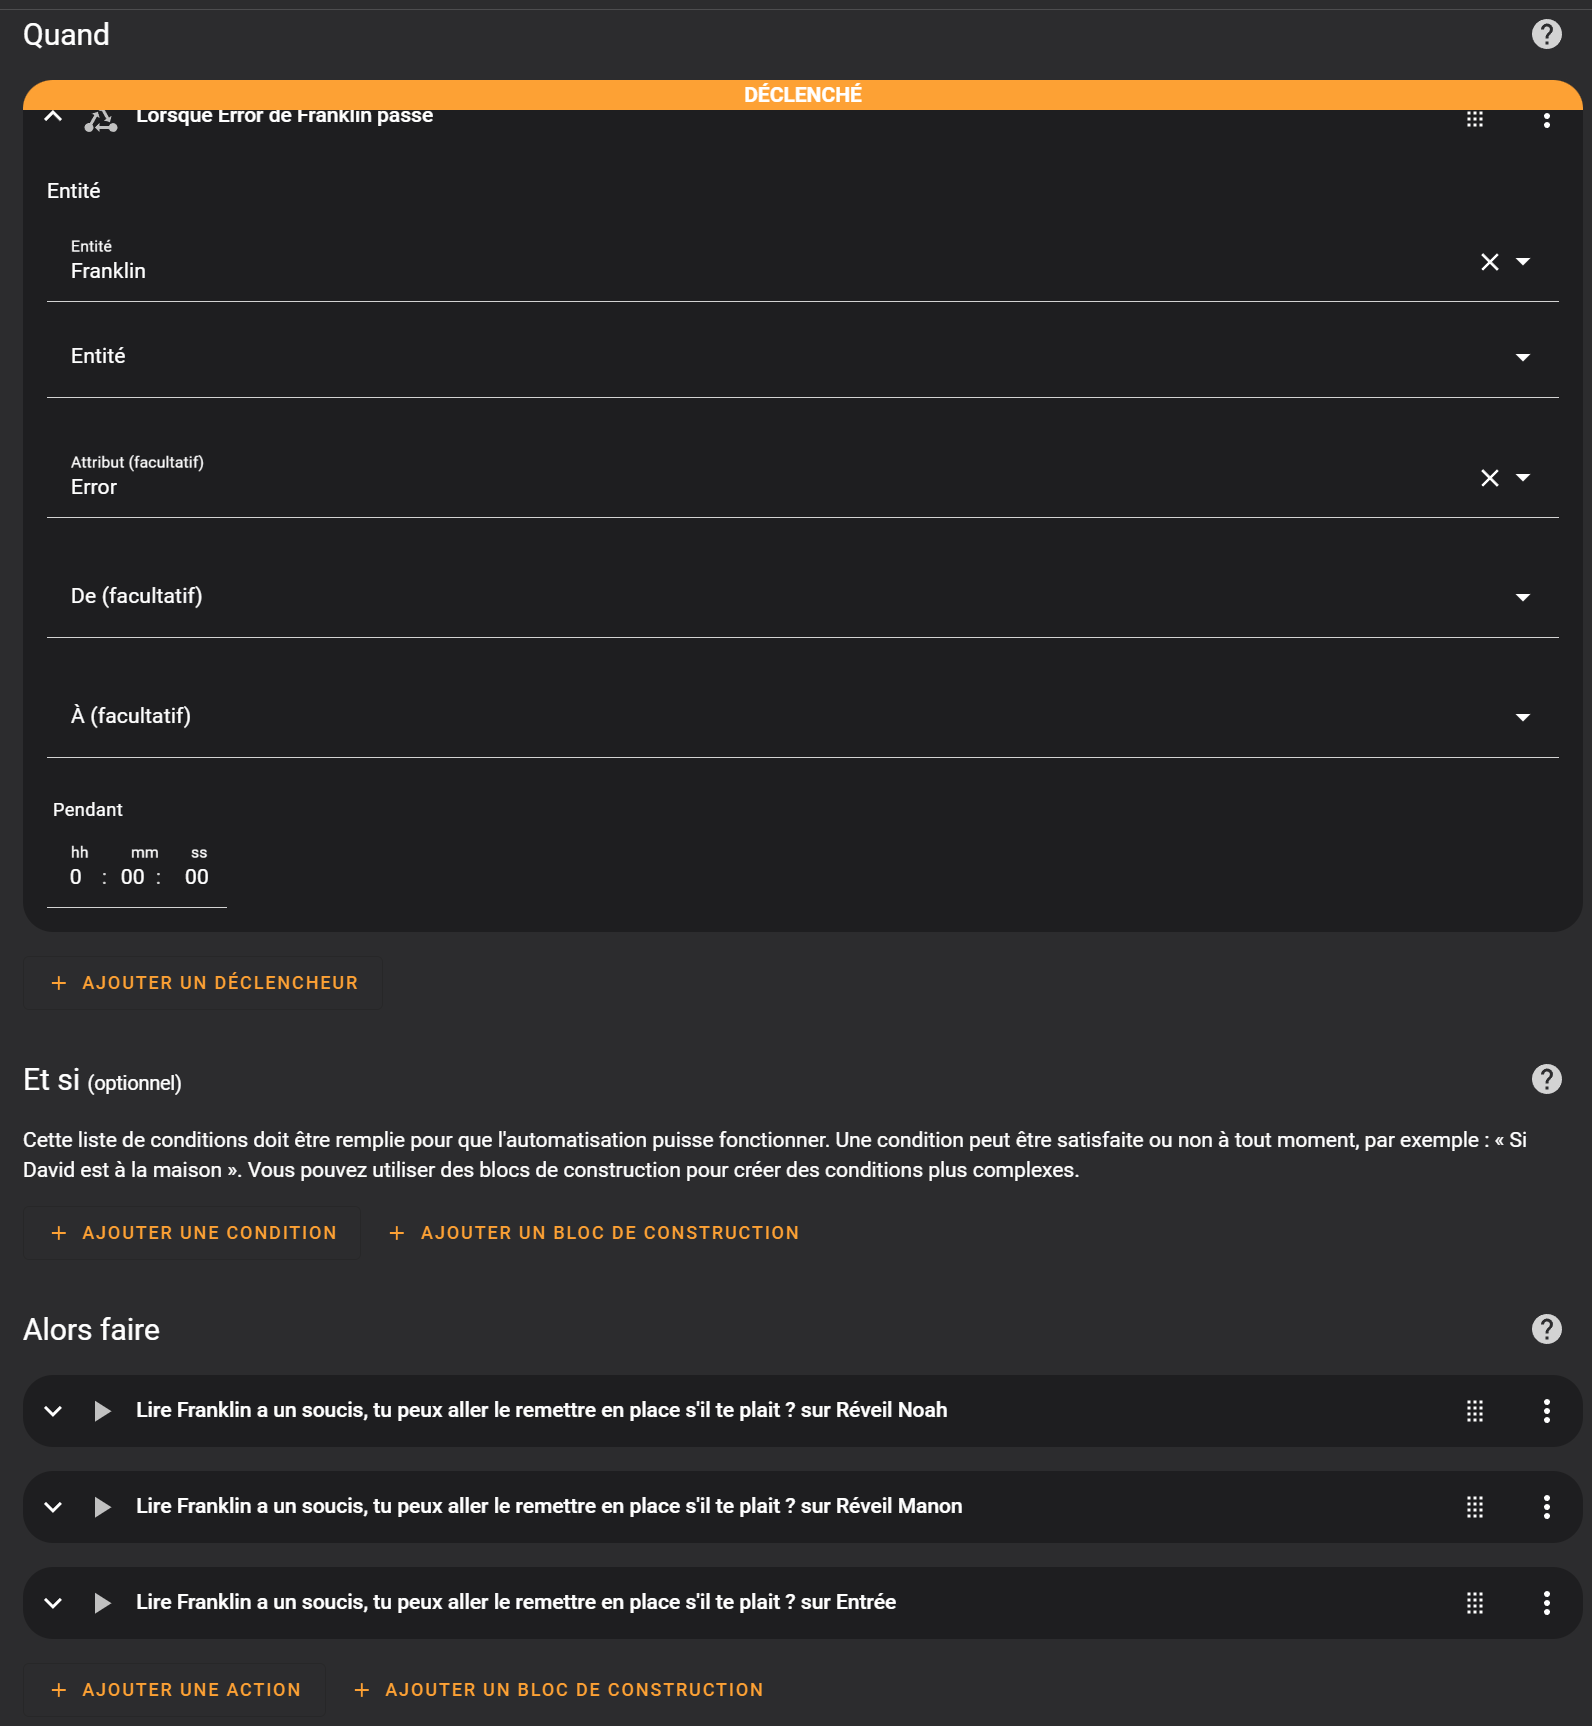Clear the Franklin entity selection
1592x1726 pixels.
[1489, 262]
